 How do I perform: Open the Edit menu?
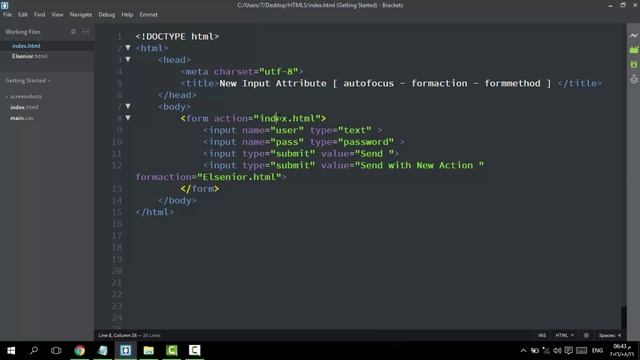[22, 14]
